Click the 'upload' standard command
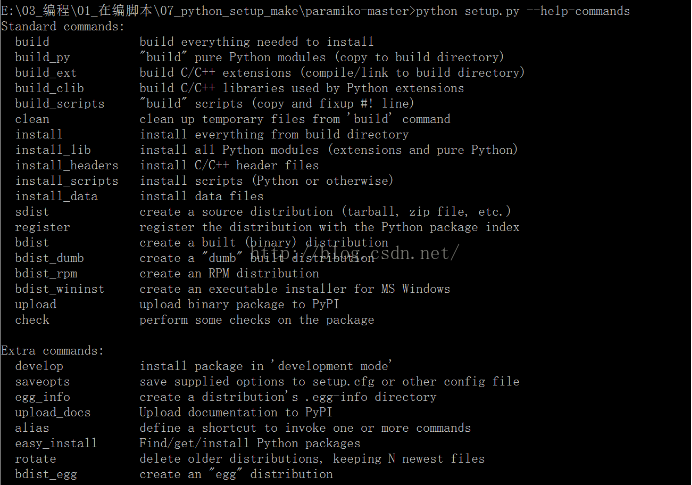This screenshot has width=692, height=485. point(36,305)
